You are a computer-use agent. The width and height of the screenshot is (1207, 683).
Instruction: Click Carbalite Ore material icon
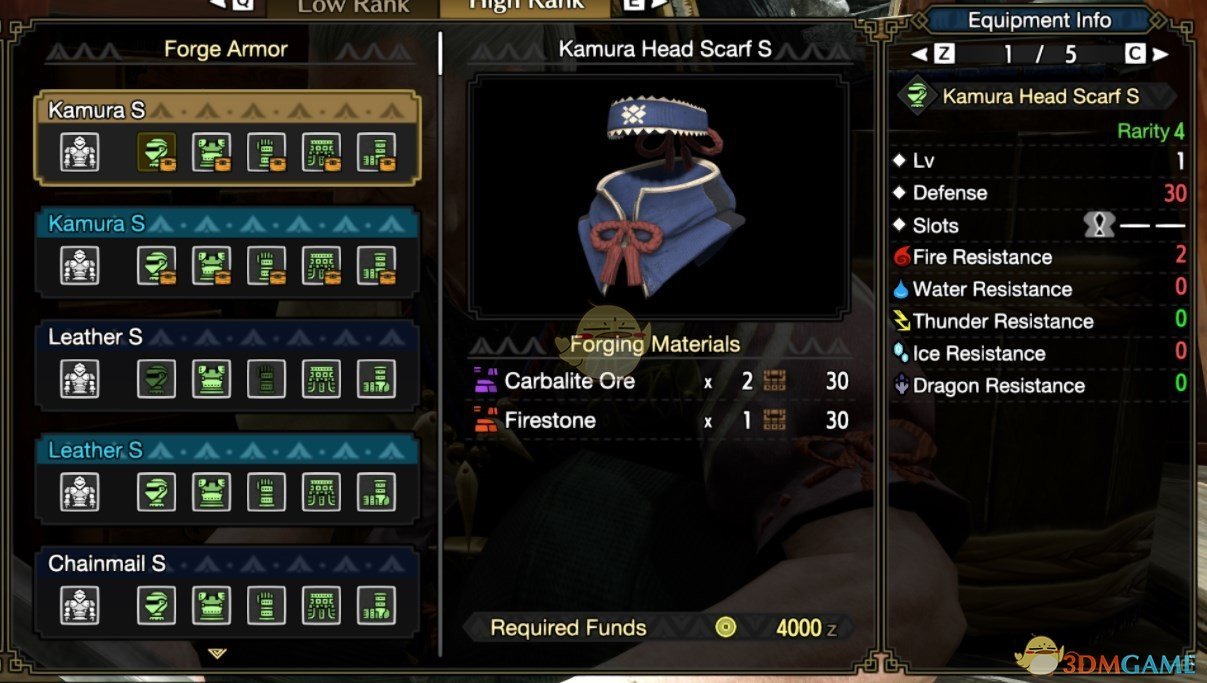click(485, 381)
